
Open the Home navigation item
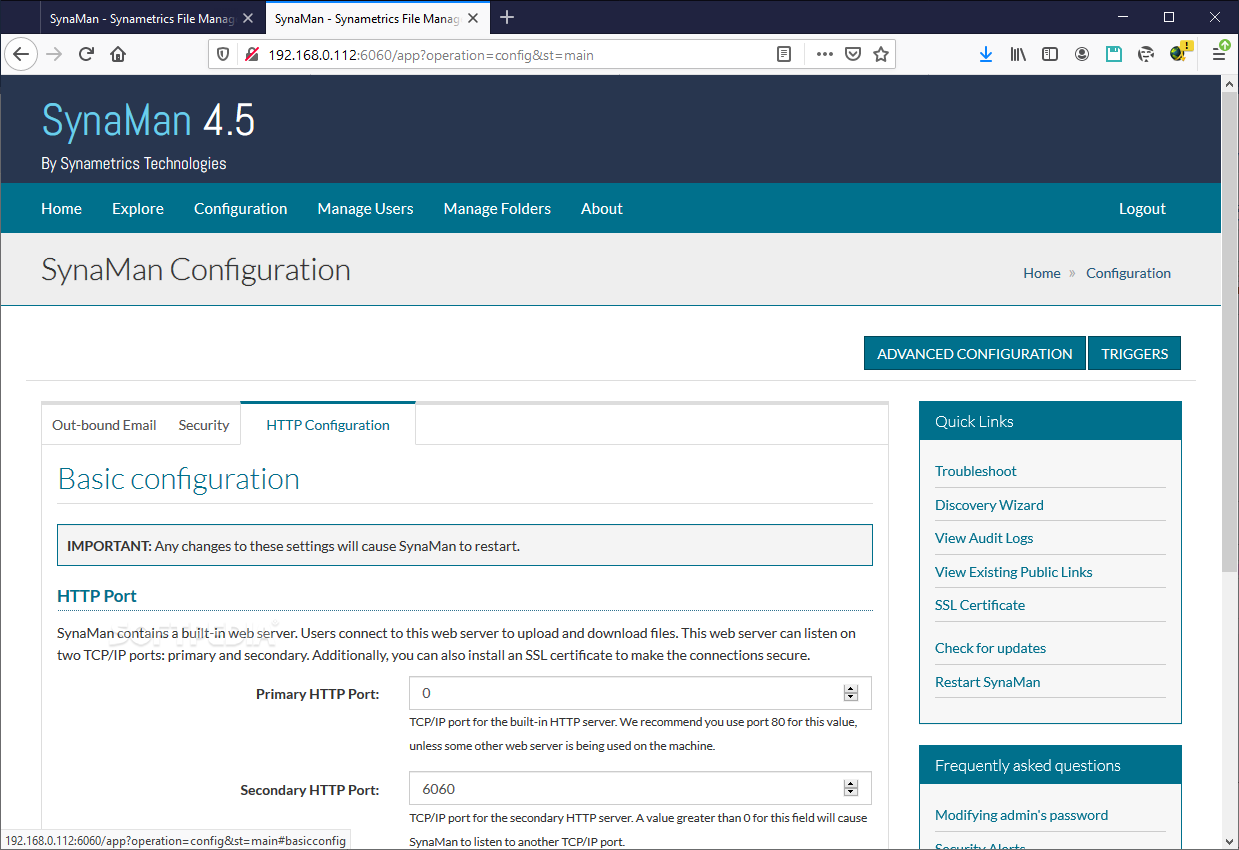tap(61, 208)
